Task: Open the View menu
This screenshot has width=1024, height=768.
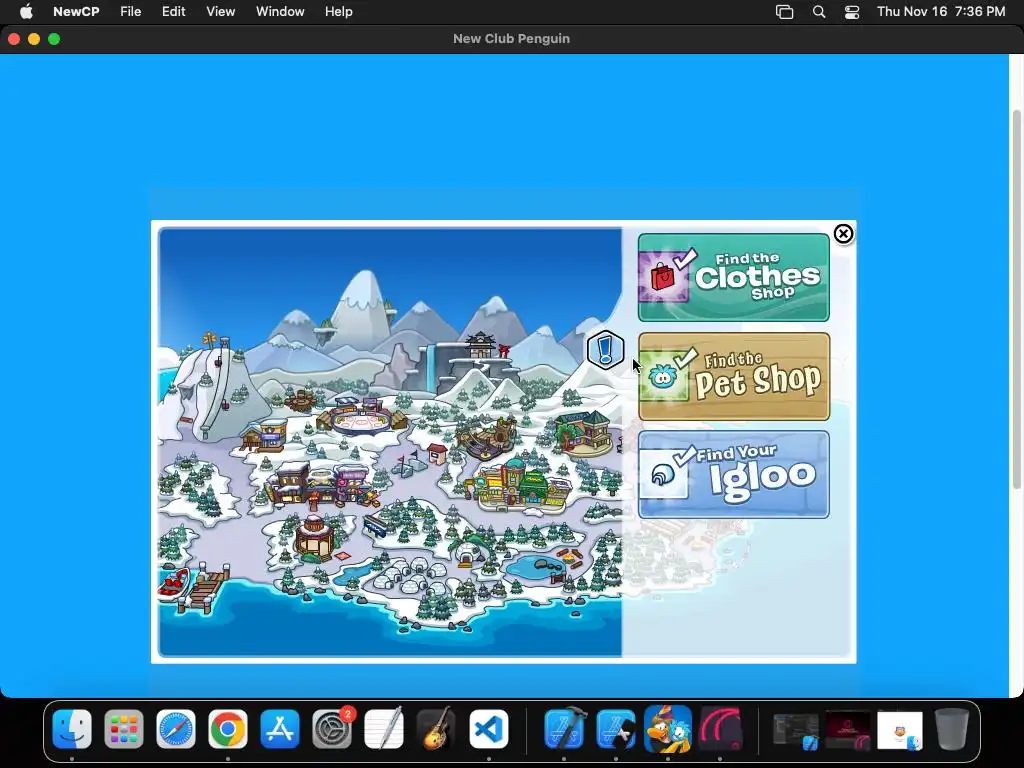Action: pos(221,12)
